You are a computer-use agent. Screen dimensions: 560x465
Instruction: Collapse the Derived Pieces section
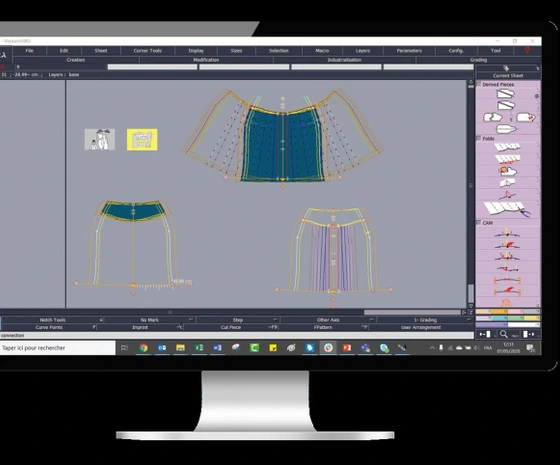click(x=479, y=84)
